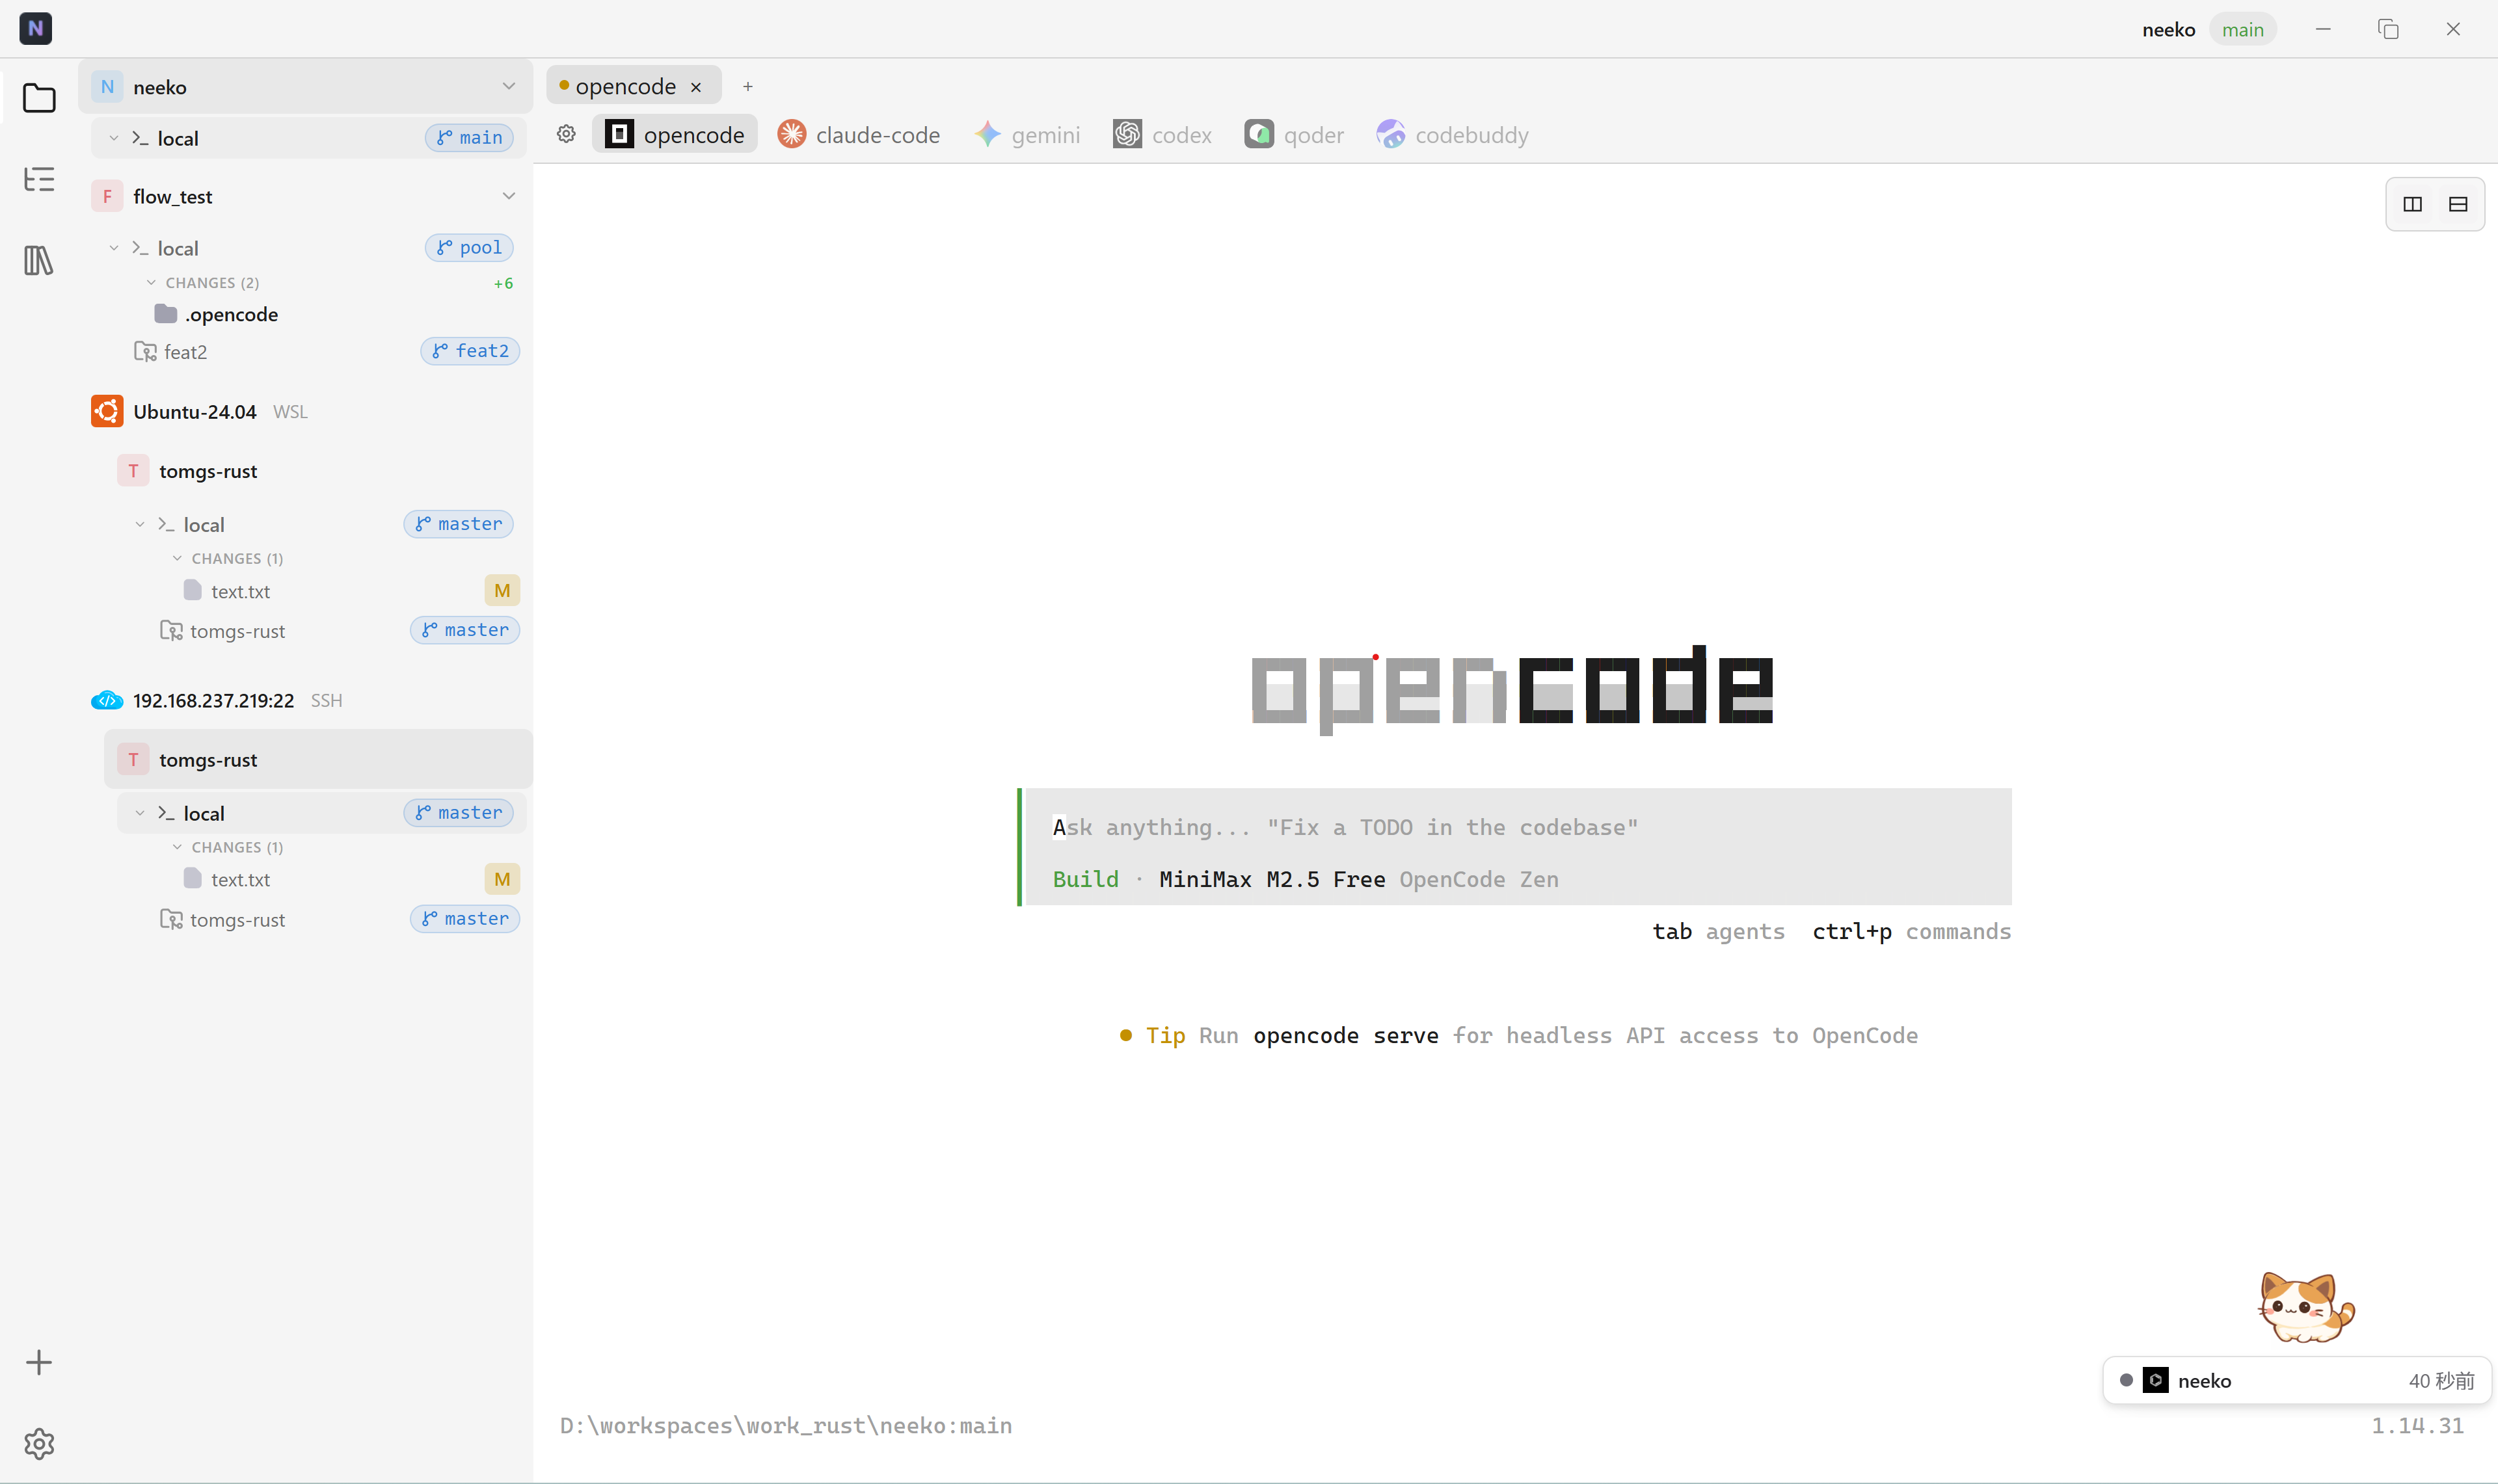The width and height of the screenshot is (2498, 1484).
Task: Collapse CHANGES (2) section
Action: (151, 282)
